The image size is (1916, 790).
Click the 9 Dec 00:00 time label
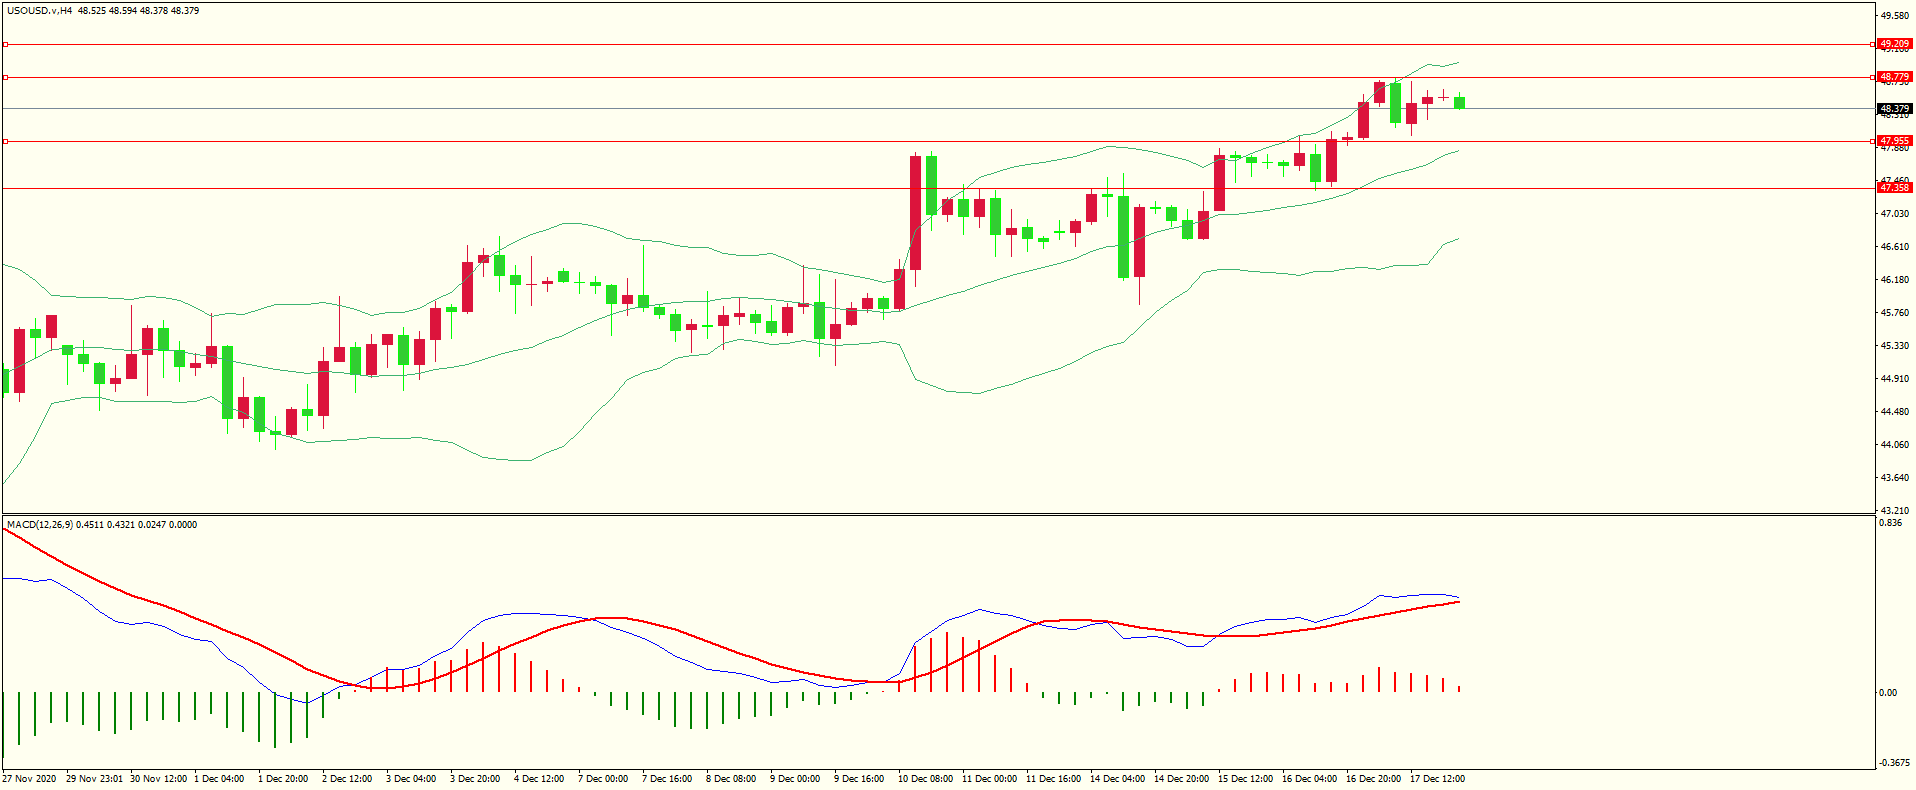[795, 779]
